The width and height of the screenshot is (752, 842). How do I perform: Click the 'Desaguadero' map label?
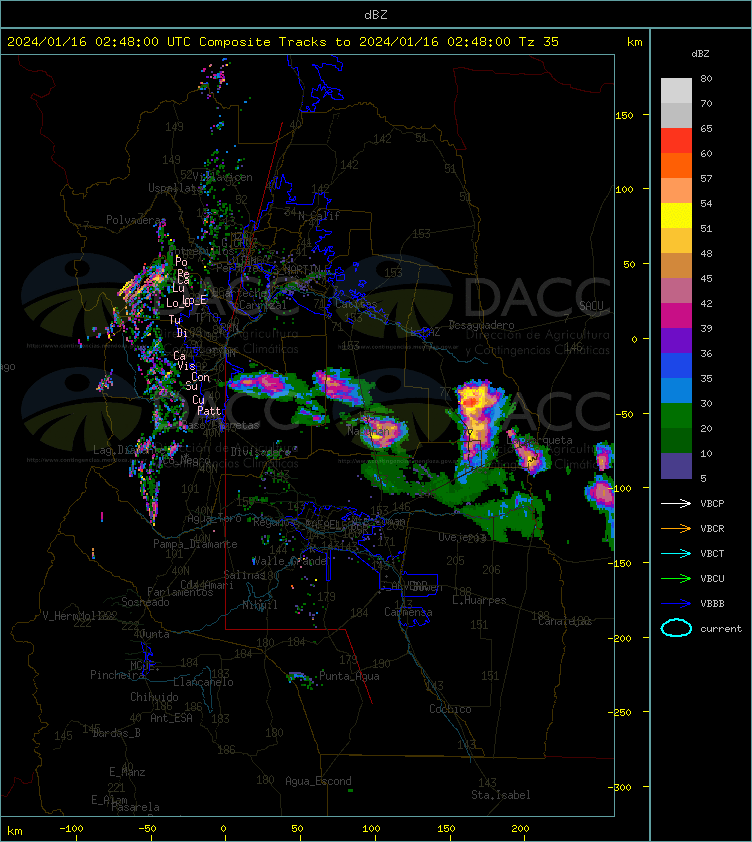click(x=481, y=325)
